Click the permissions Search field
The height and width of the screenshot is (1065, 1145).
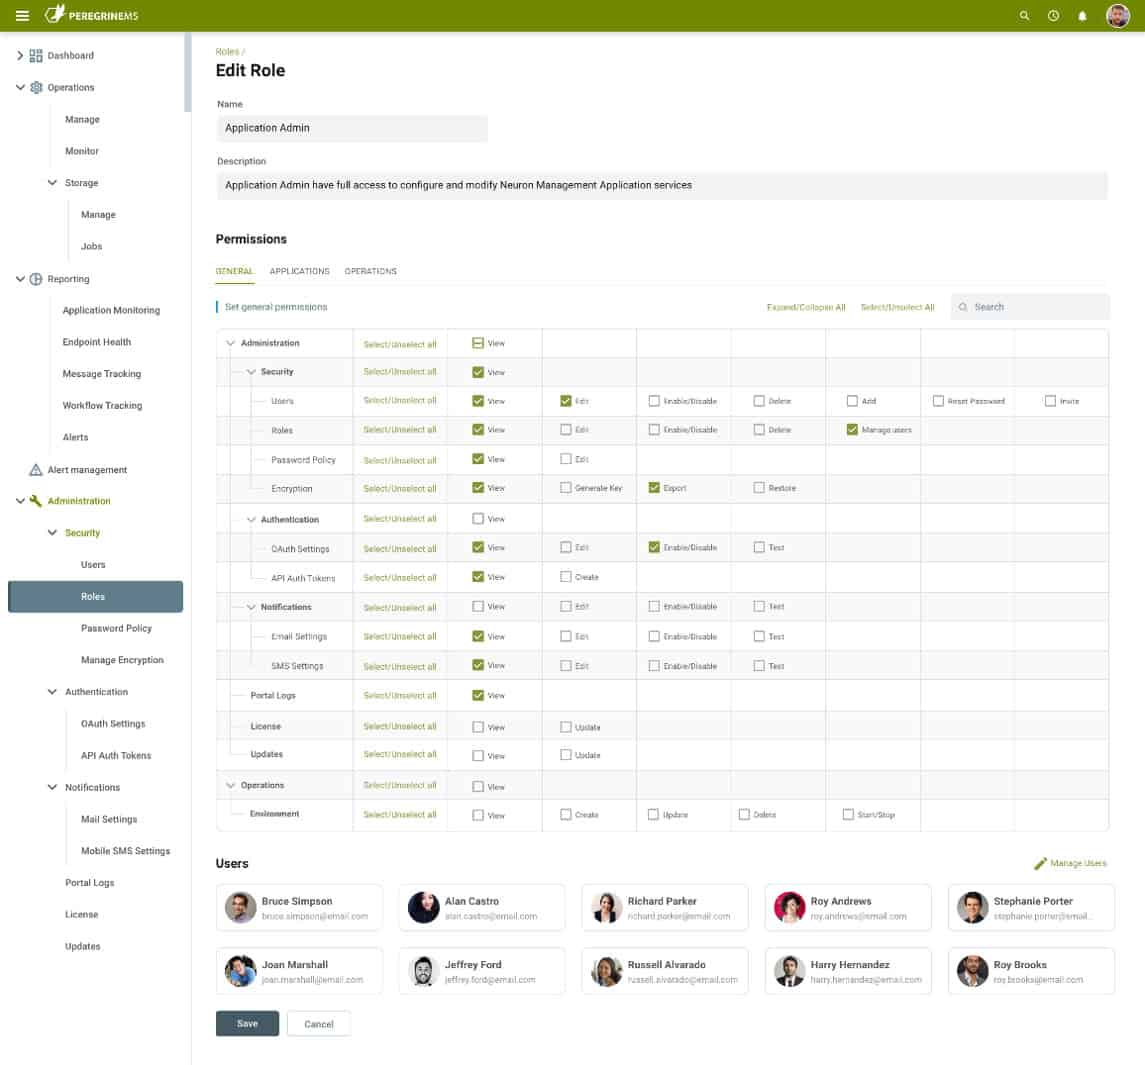pyautogui.click(x=1030, y=307)
